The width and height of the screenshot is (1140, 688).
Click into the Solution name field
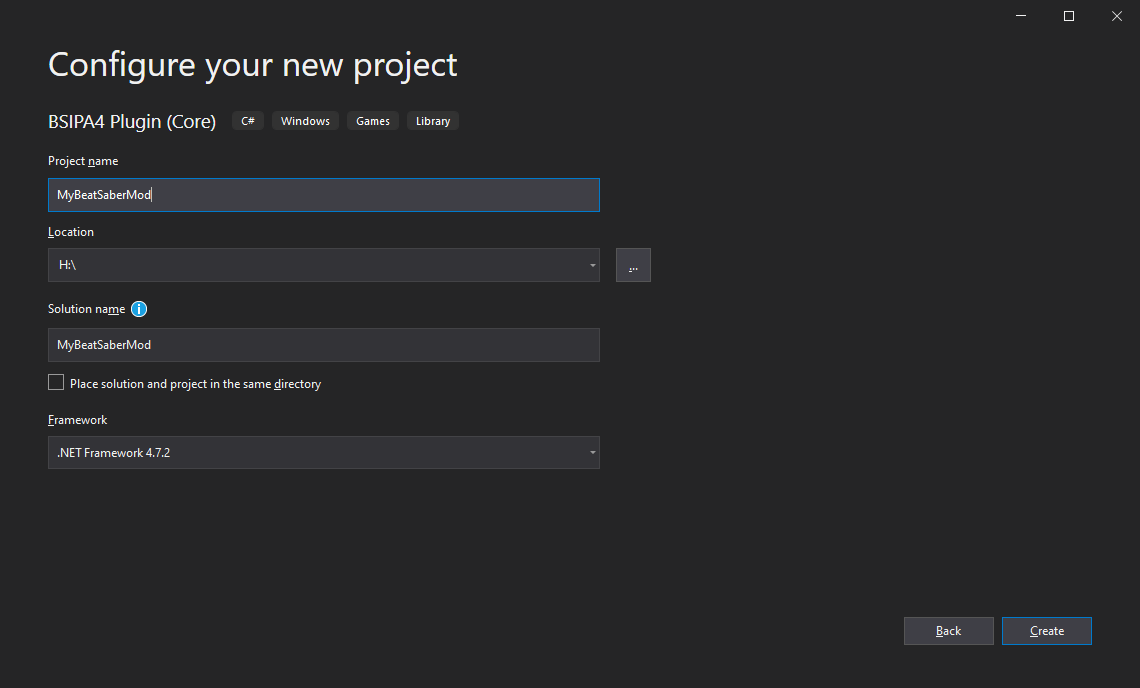click(324, 345)
